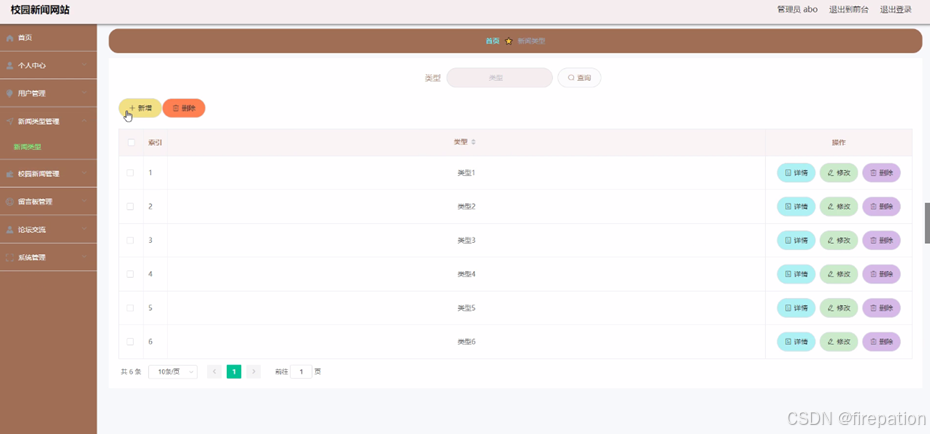Expand the 个人中心 sidebar menu

pos(49,66)
